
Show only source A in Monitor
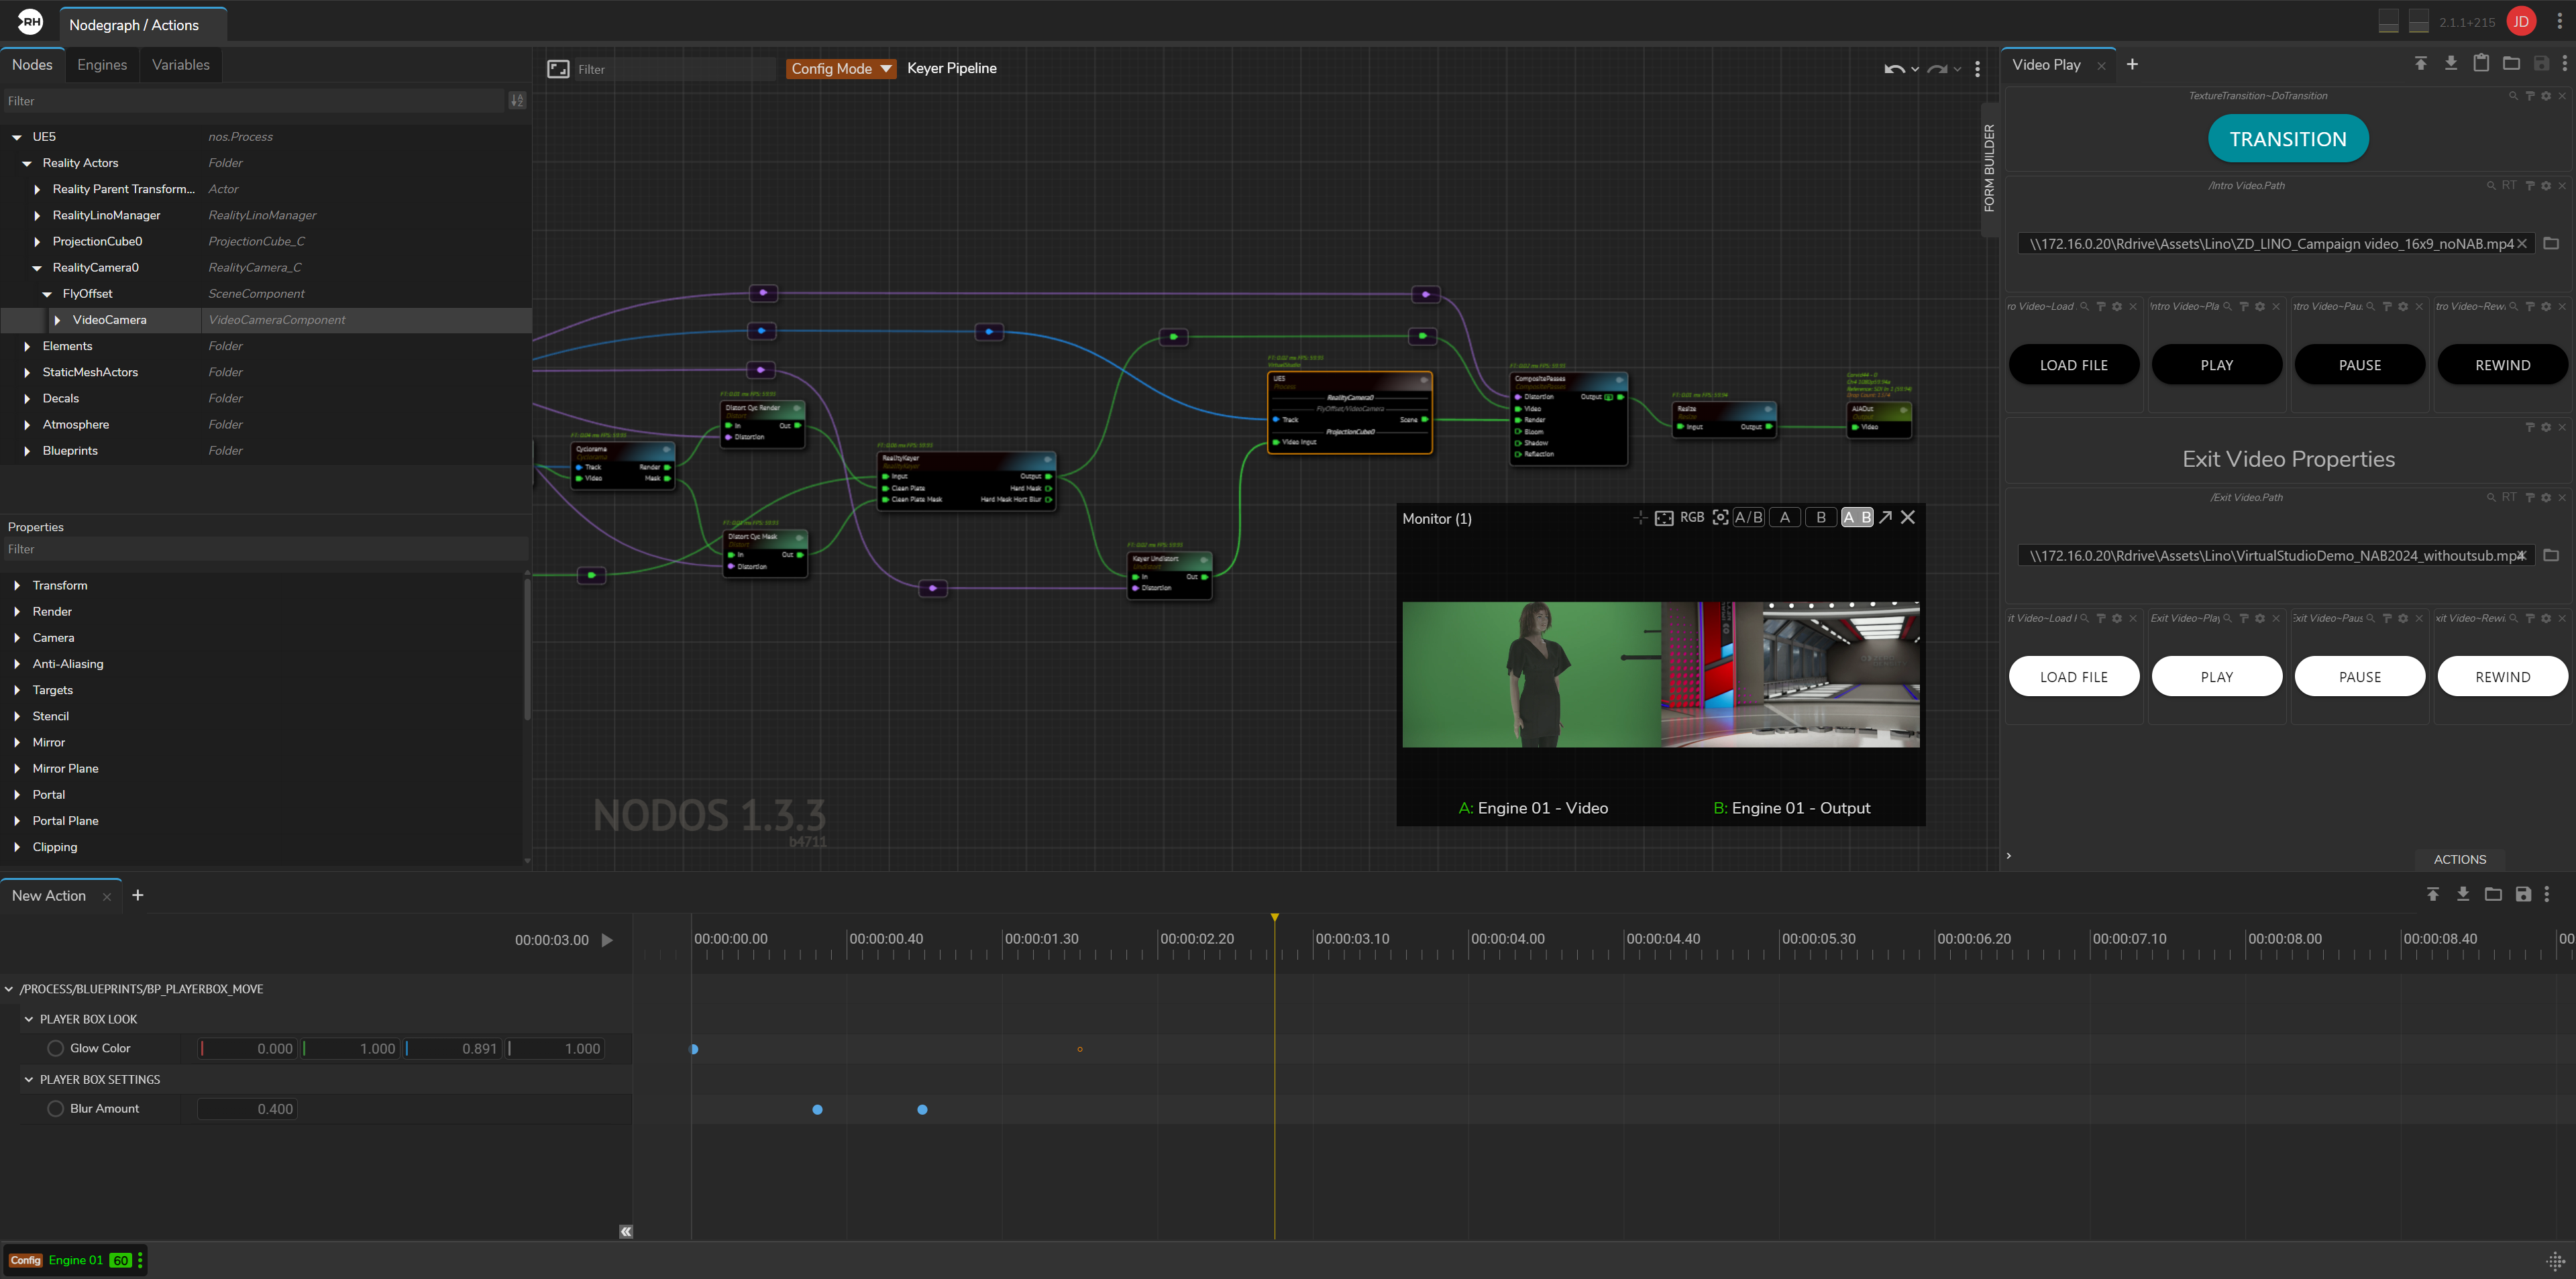click(1785, 517)
